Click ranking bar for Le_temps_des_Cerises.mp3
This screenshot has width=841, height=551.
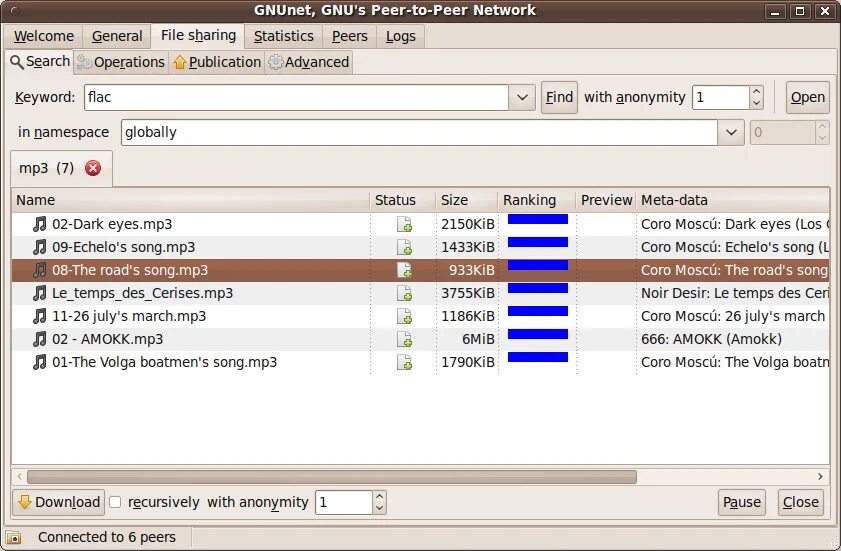pos(537,288)
